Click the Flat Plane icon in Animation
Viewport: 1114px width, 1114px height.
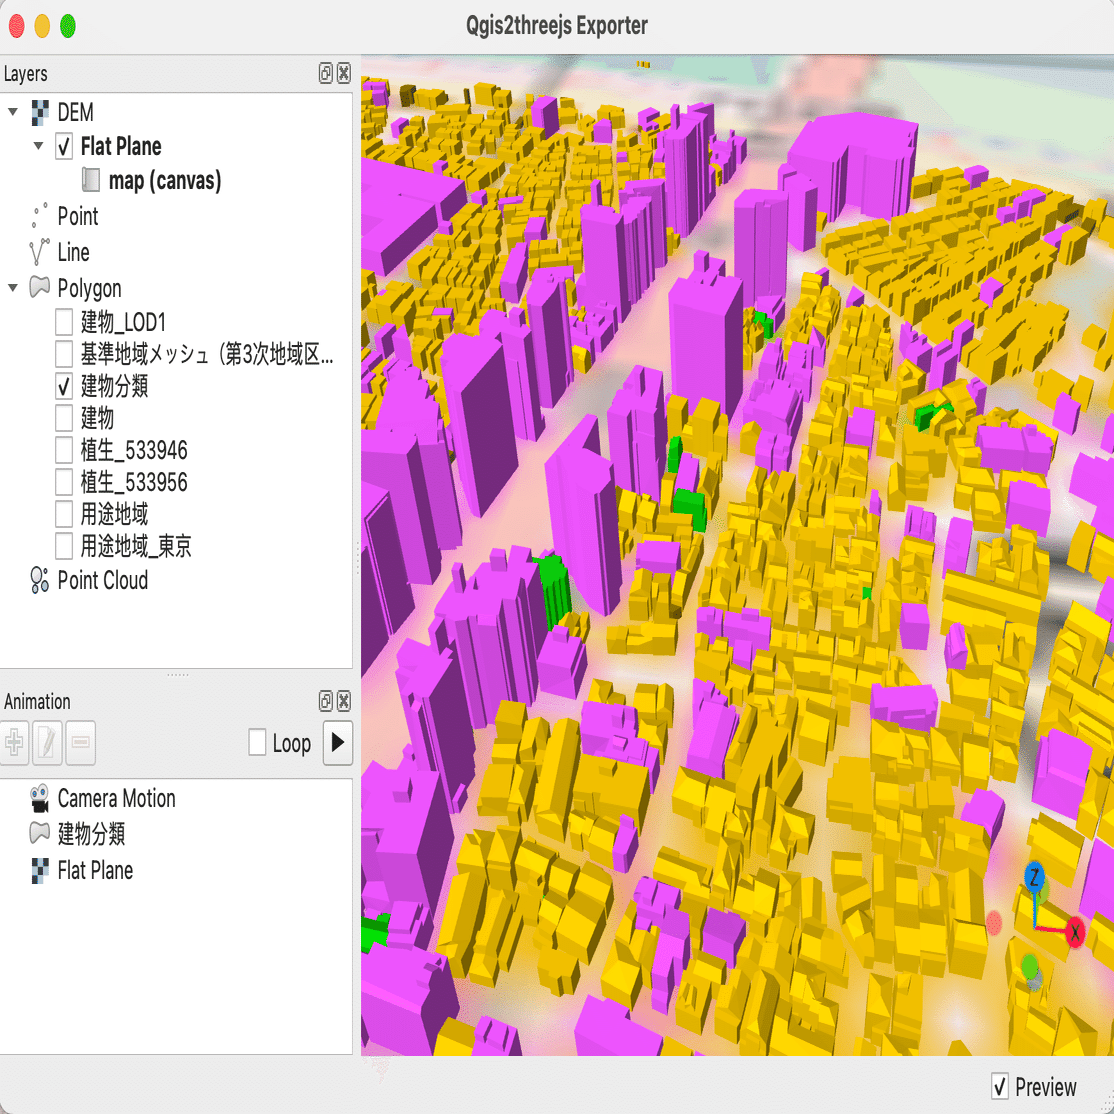click(40, 870)
